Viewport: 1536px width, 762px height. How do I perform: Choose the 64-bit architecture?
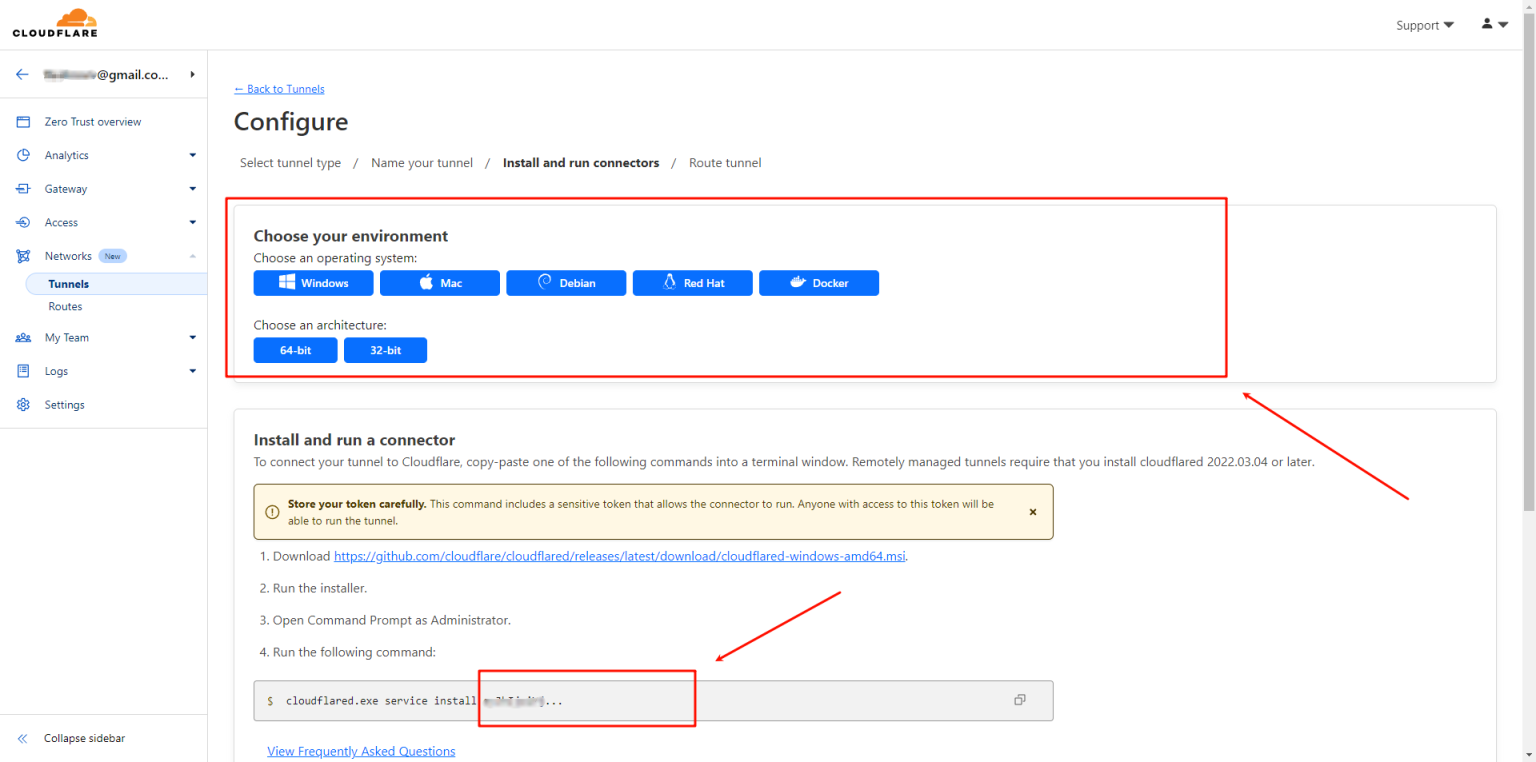pyautogui.click(x=295, y=350)
